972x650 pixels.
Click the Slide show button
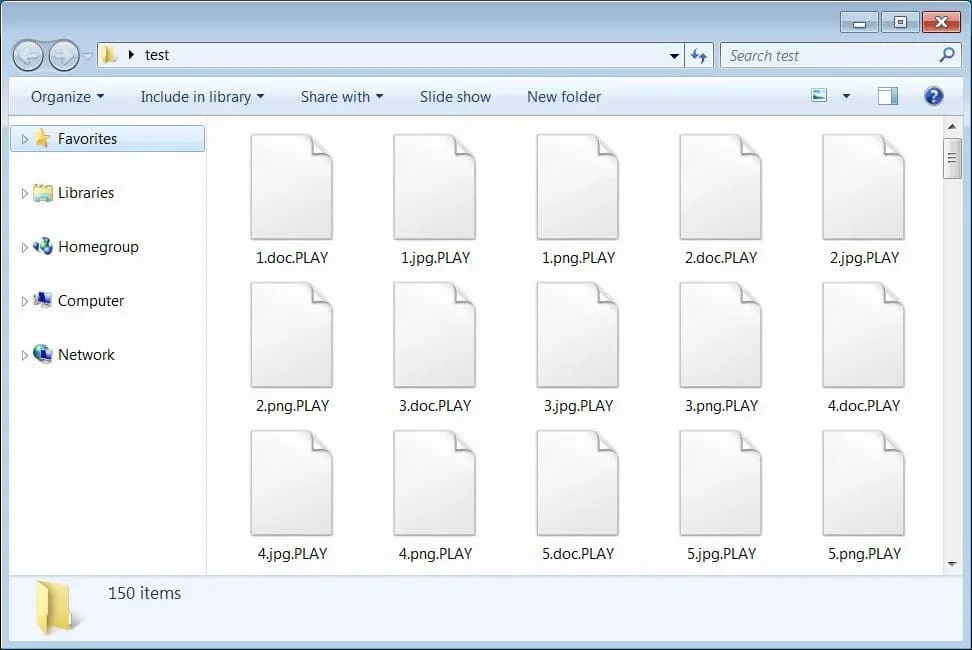coord(455,97)
